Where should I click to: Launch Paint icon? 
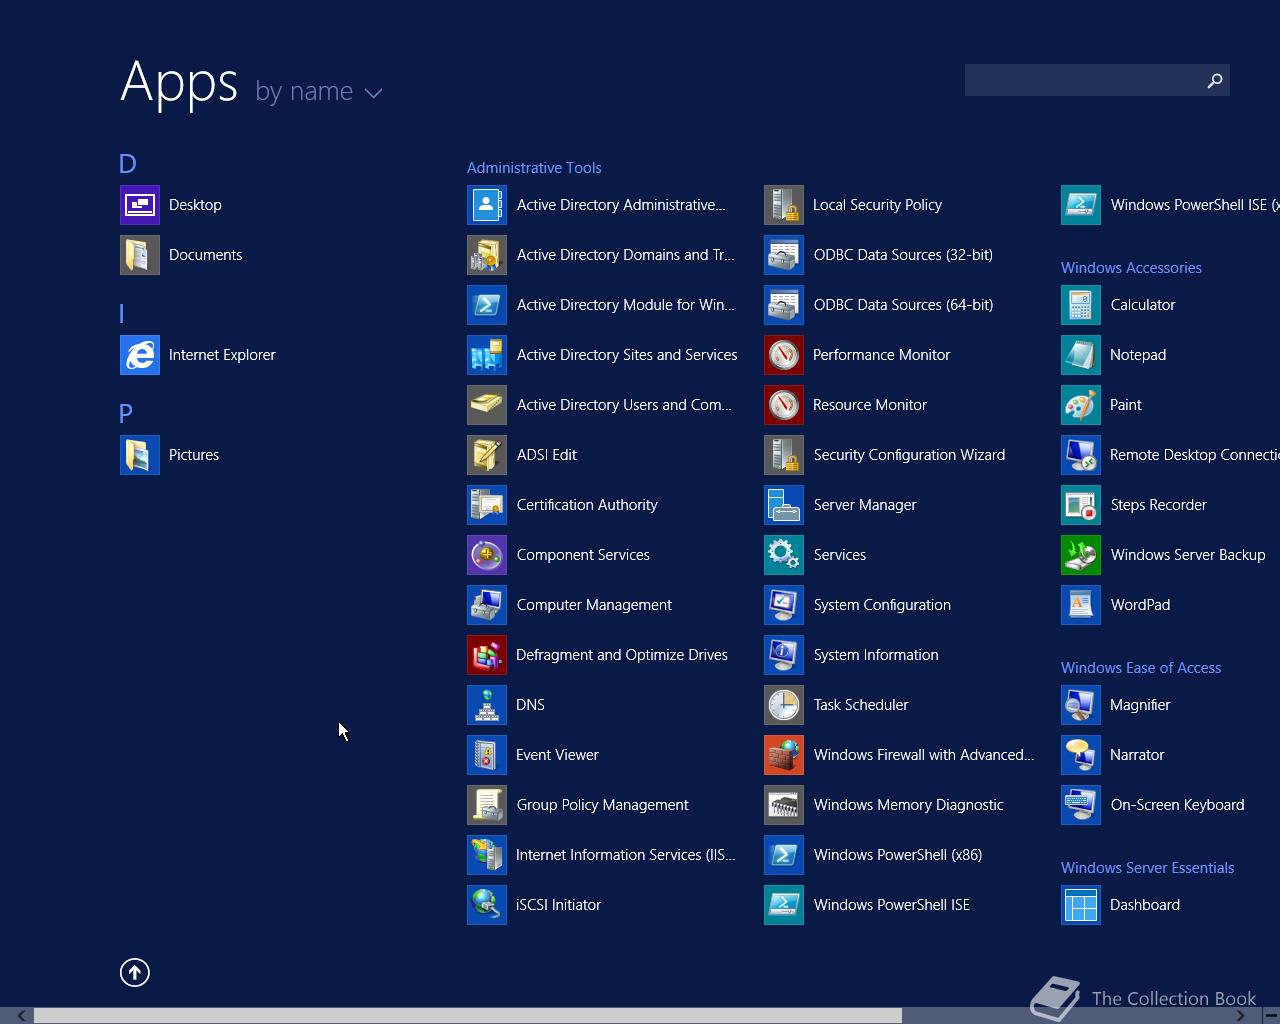[x=1081, y=405]
